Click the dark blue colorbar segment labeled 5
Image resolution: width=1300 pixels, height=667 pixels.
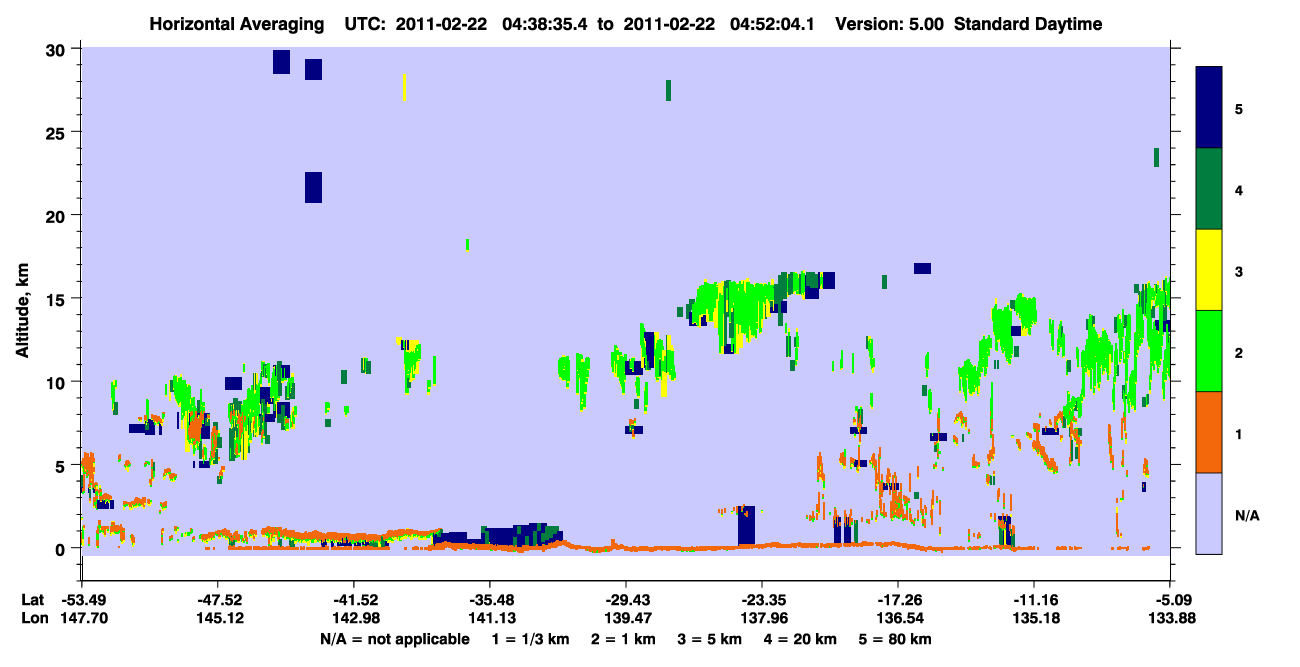pos(1209,108)
